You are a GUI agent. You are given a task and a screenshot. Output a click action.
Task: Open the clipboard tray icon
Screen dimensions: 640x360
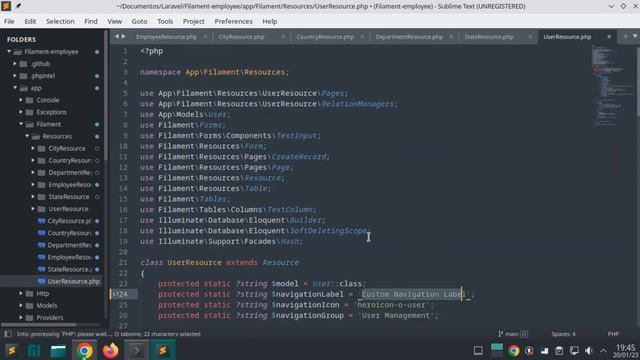click(x=559, y=351)
